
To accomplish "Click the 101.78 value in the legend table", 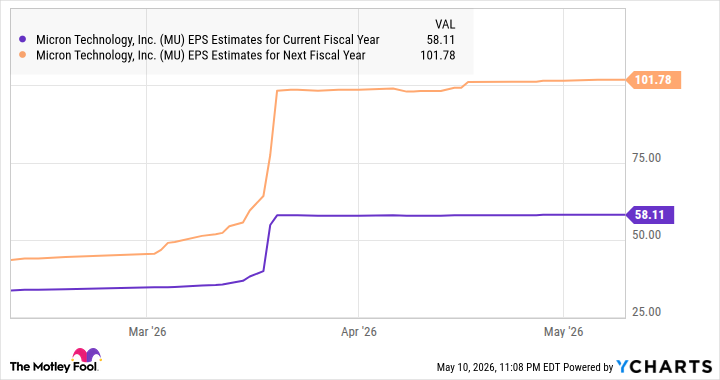I will coord(438,56).
